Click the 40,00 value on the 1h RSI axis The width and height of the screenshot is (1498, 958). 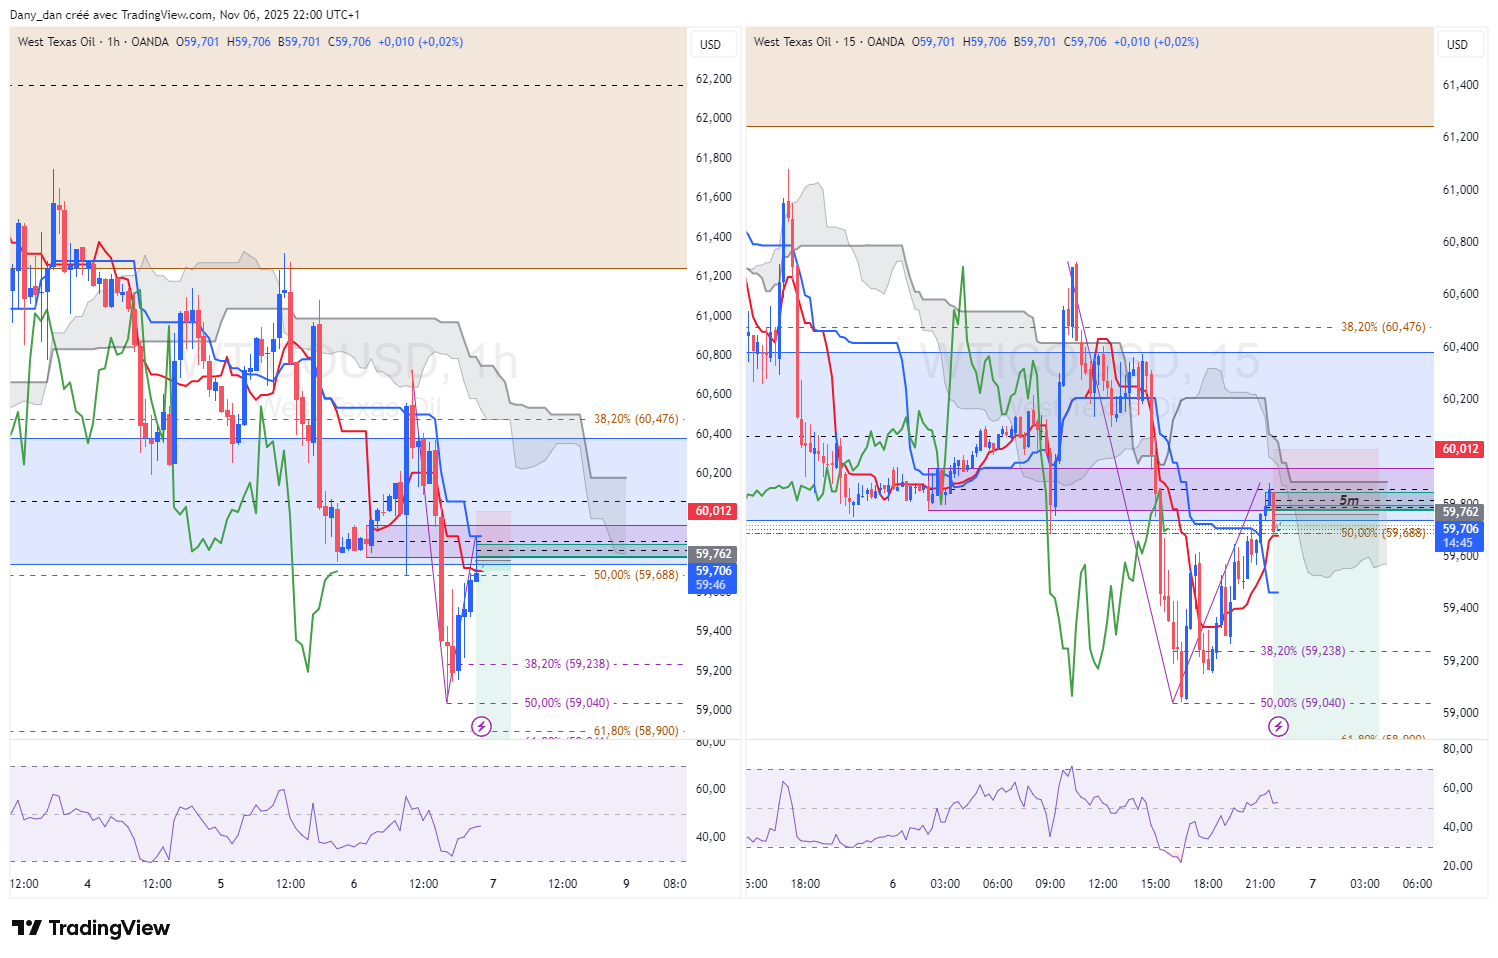pyautogui.click(x=711, y=837)
